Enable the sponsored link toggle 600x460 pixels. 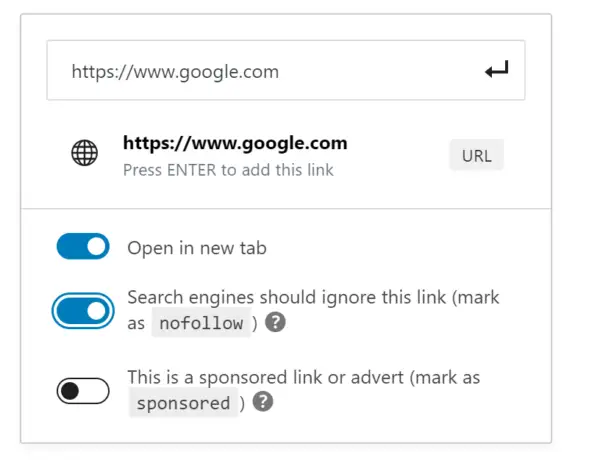83,391
